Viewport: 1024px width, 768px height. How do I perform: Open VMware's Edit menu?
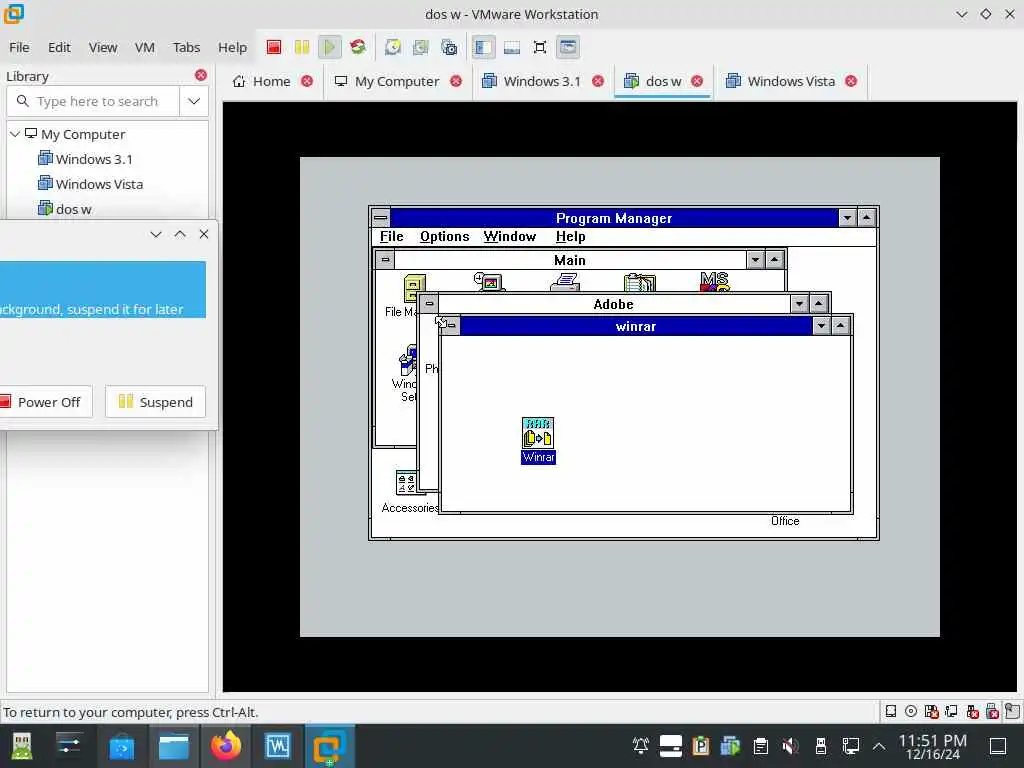[59, 47]
